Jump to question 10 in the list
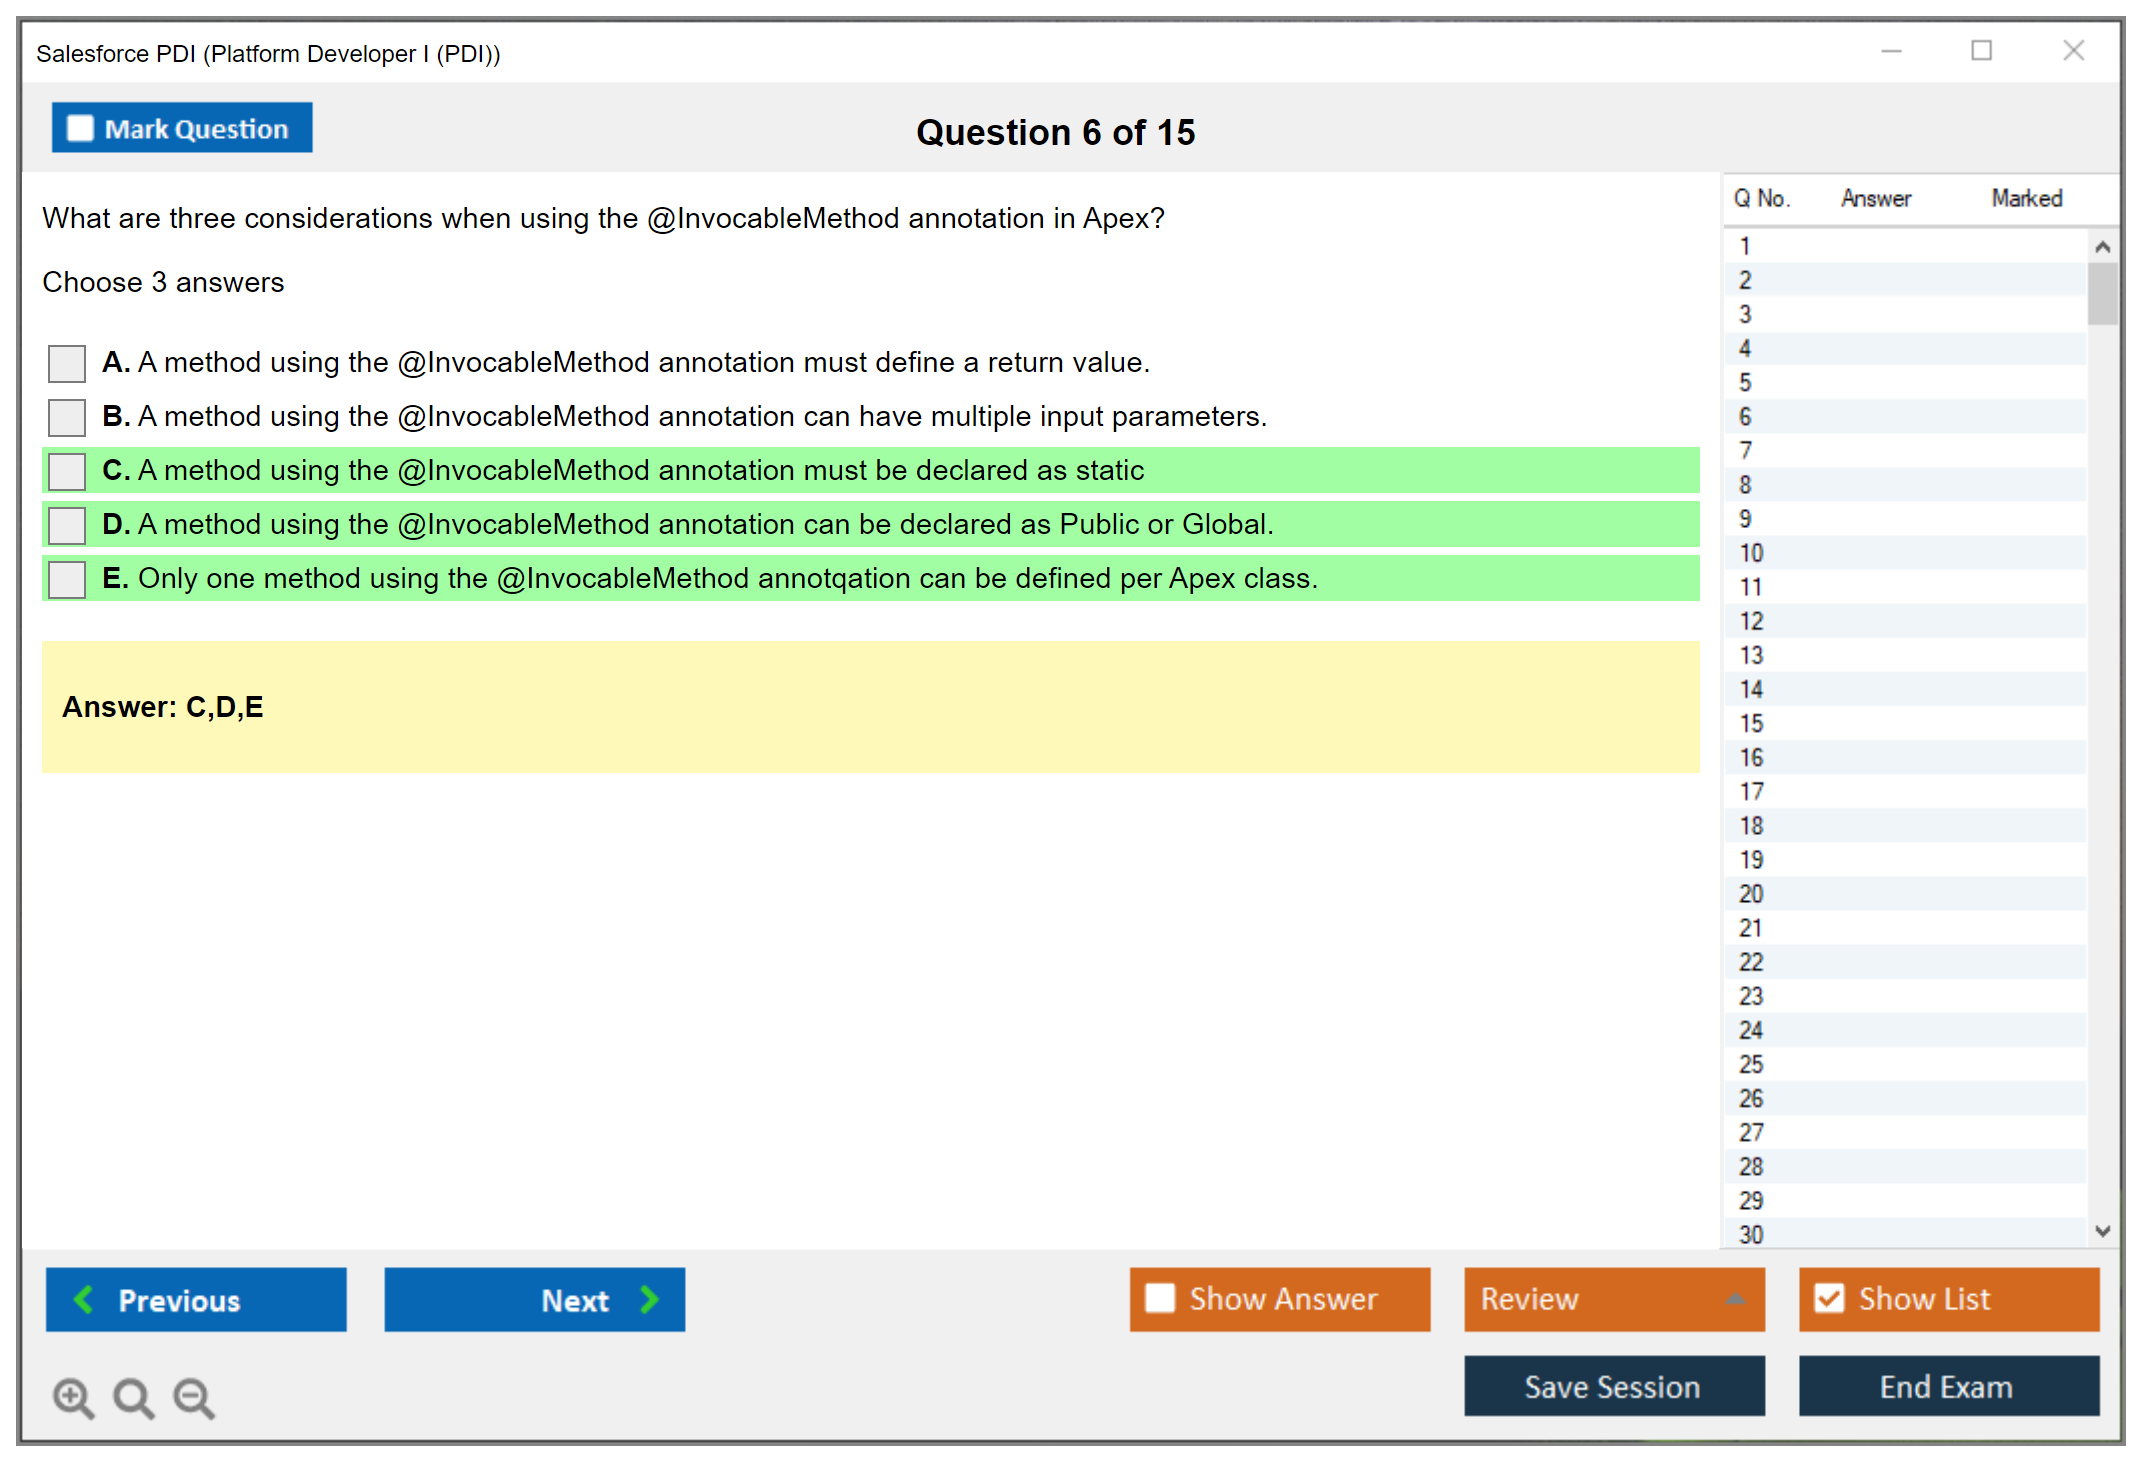 point(1751,553)
